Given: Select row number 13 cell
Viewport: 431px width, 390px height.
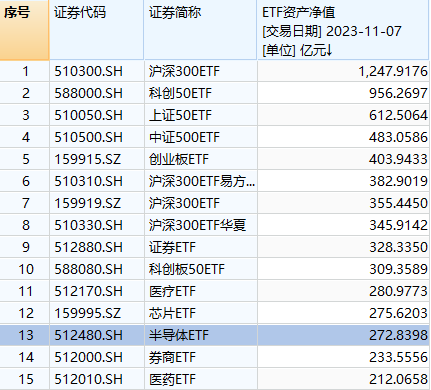Looking at the screenshot, I should 24,335.
